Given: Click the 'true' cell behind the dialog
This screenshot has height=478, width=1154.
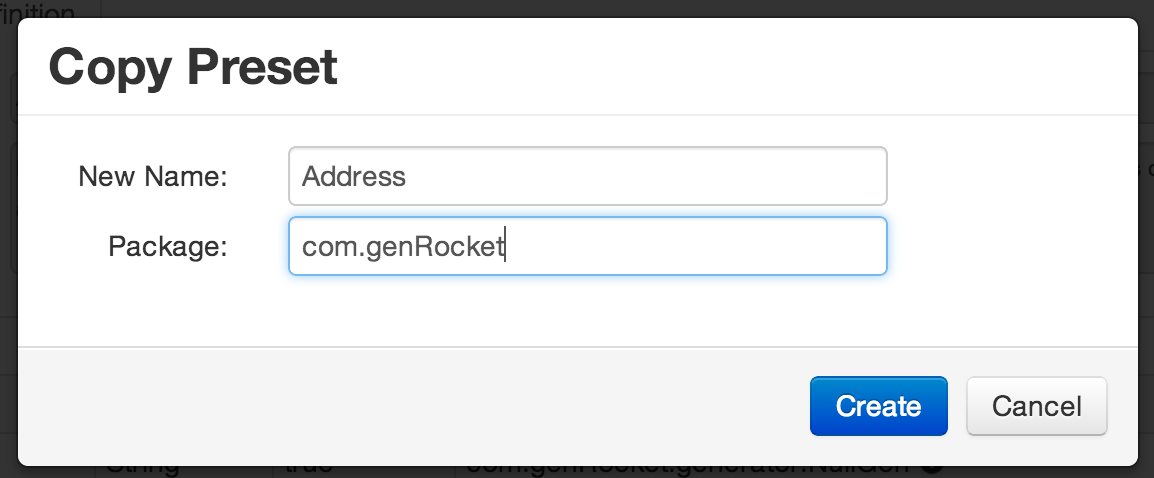Looking at the screenshot, I should coord(308,471).
